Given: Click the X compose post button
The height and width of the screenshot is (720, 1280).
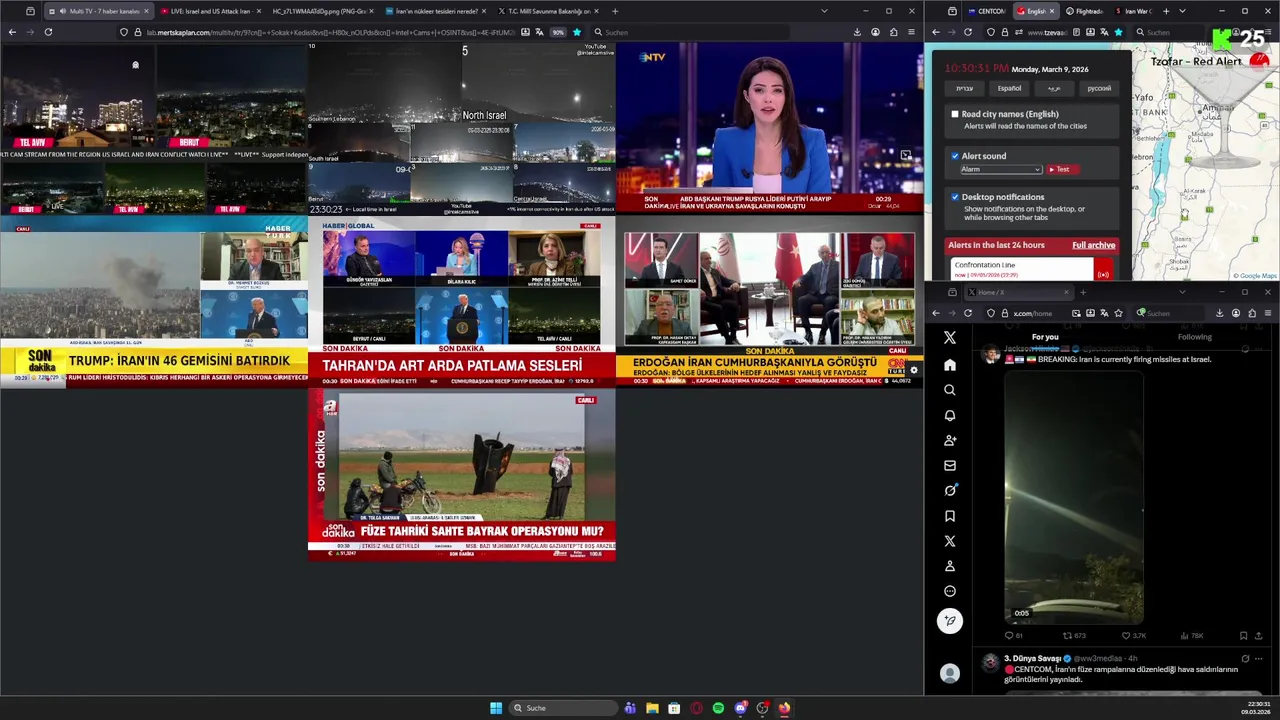Looking at the screenshot, I should coord(950,621).
